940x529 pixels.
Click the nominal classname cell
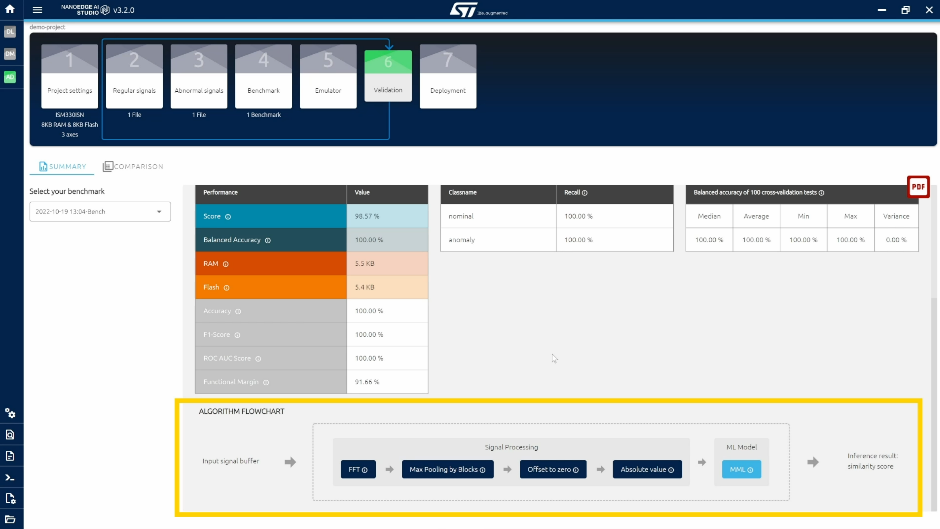click(x=498, y=216)
